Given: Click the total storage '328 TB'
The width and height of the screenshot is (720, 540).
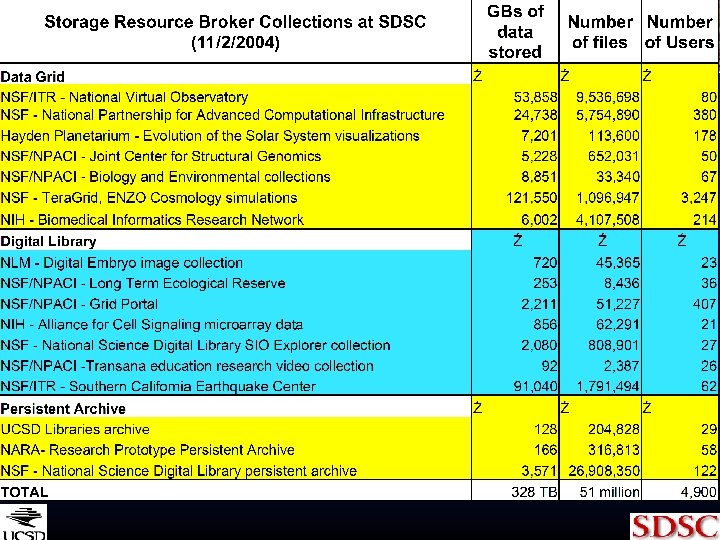Looking at the screenshot, I should [534, 492].
